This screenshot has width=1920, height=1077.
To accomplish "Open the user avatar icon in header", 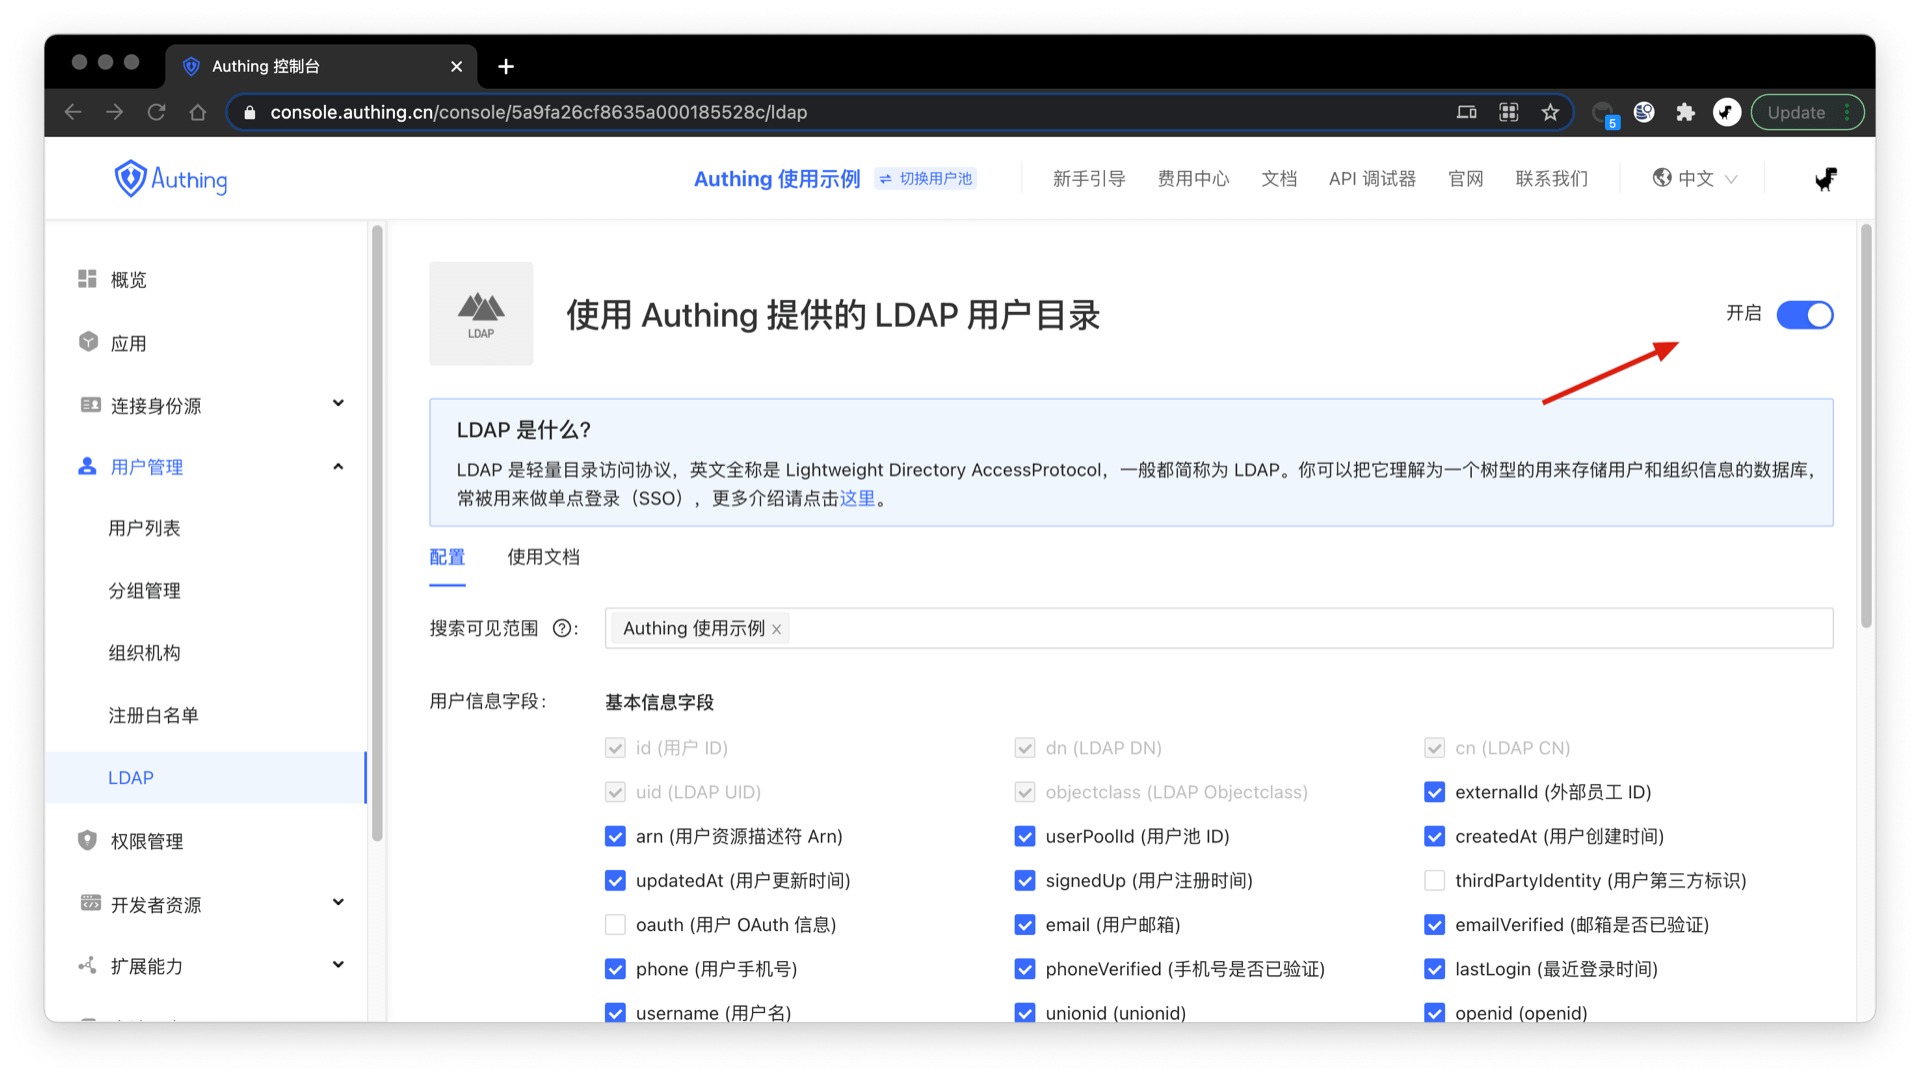I will 1825,179.
